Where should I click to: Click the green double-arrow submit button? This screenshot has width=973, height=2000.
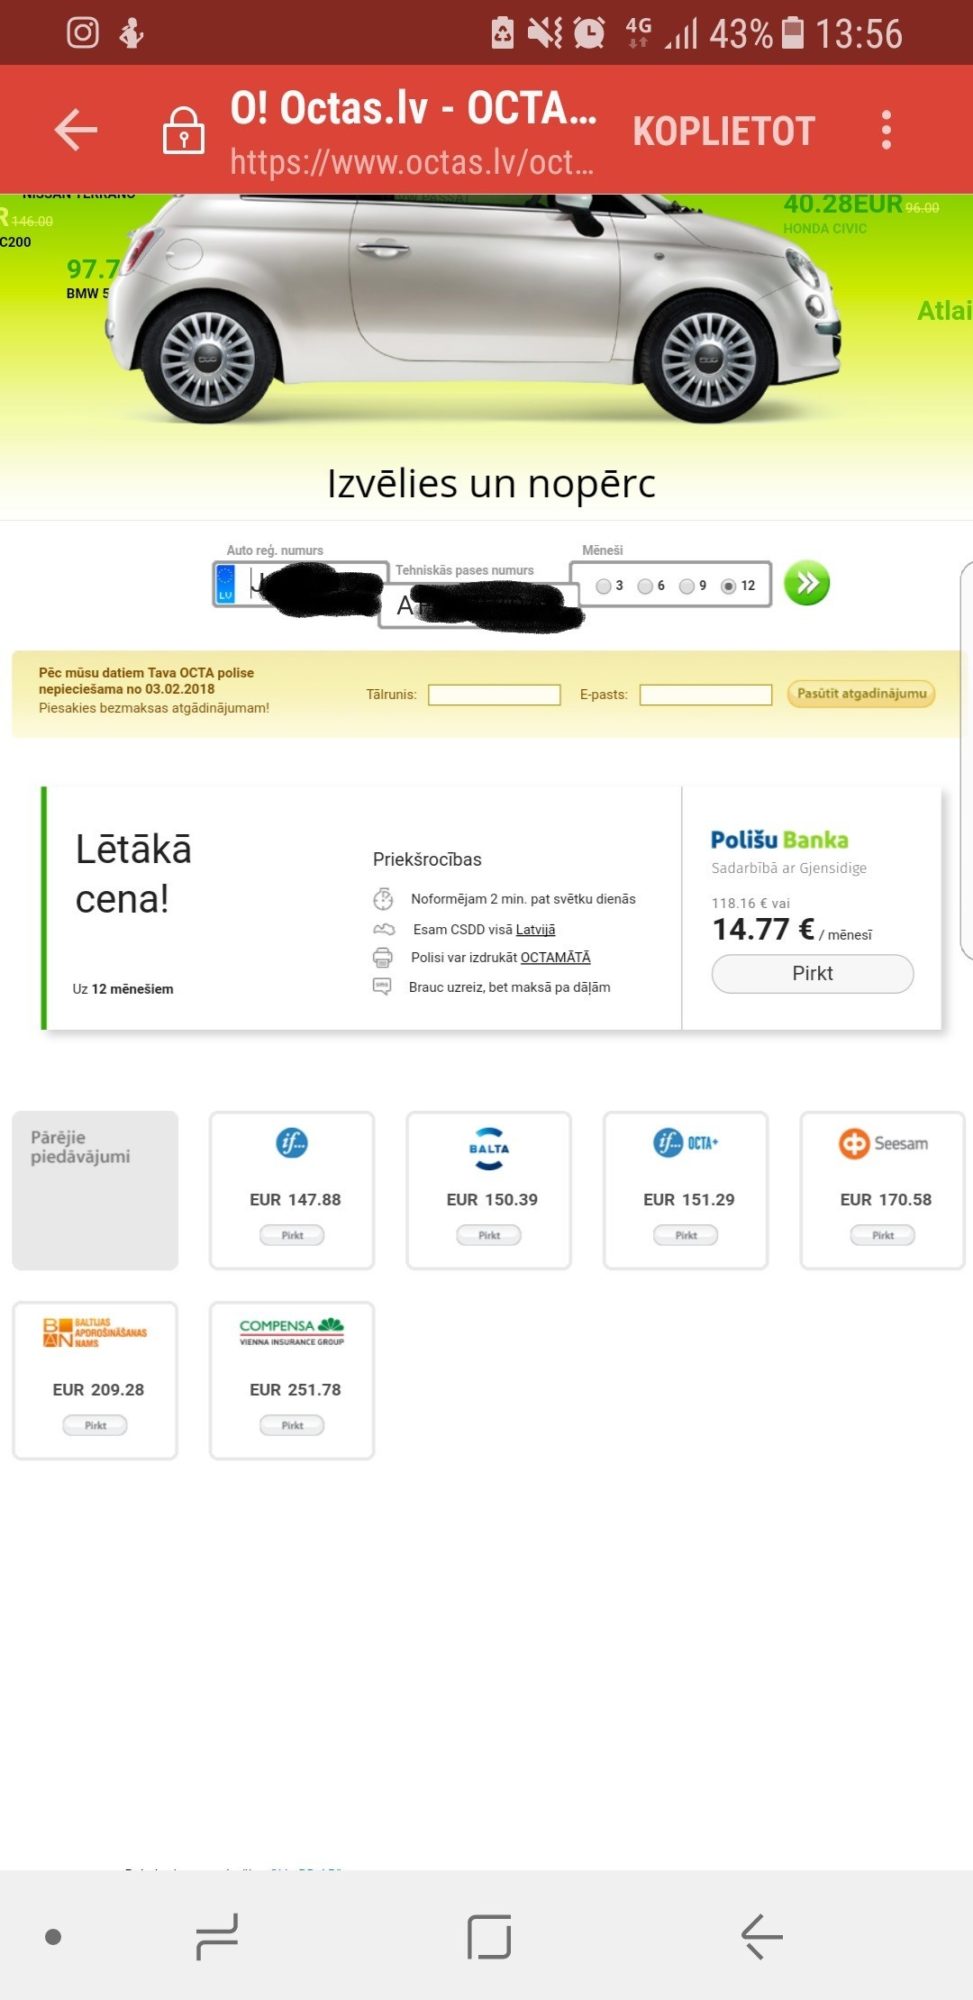[x=807, y=583]
